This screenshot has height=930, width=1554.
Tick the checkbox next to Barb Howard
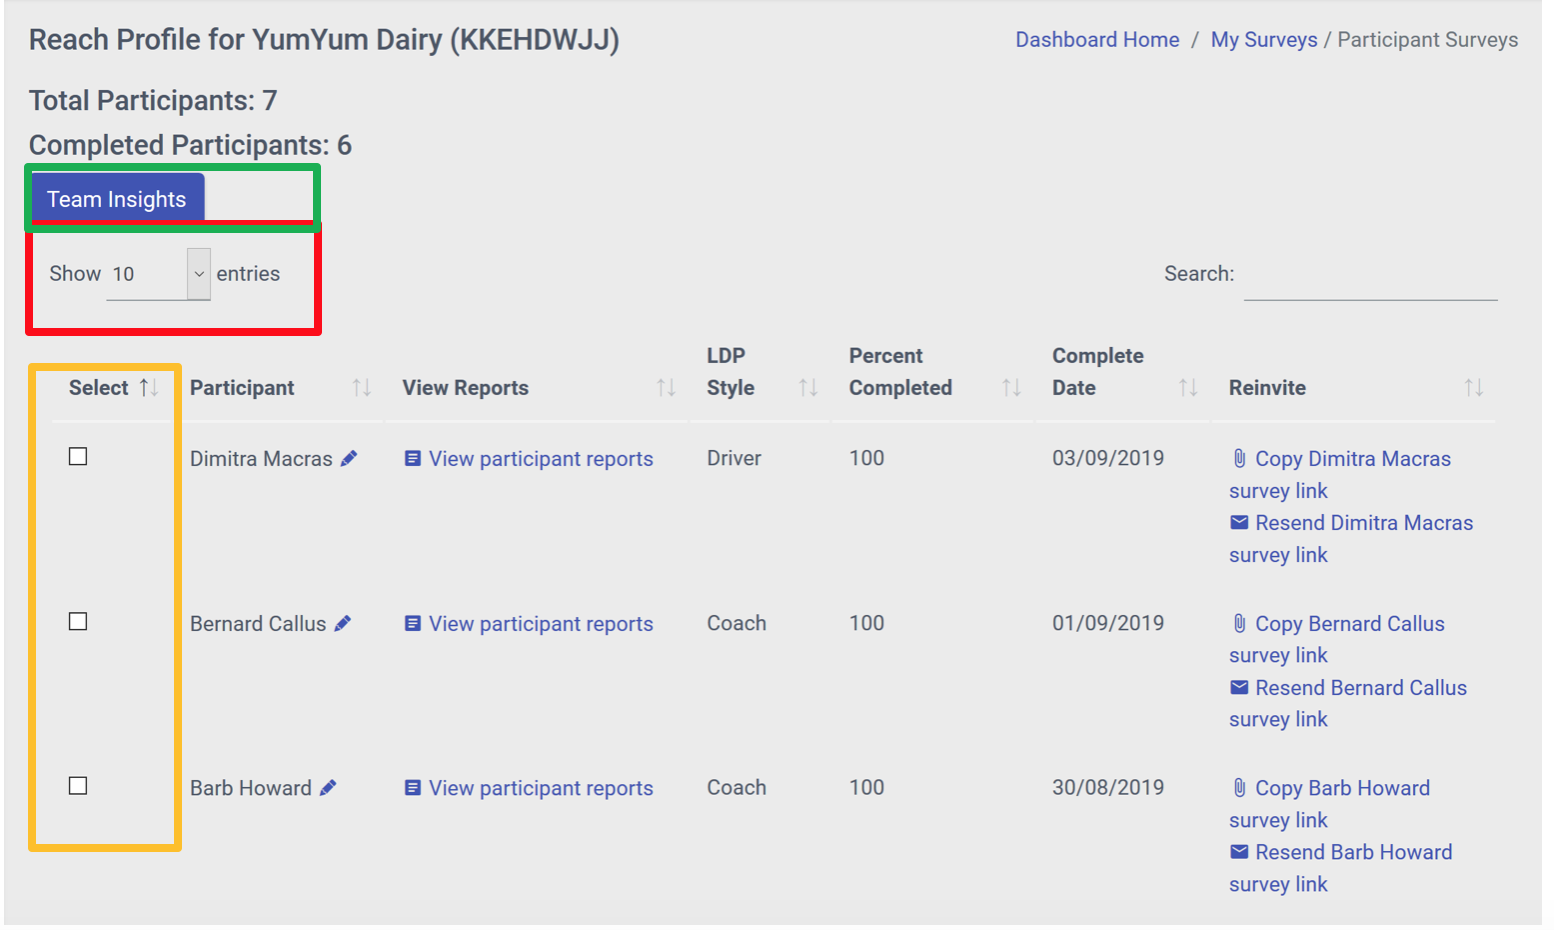point(77,786)
